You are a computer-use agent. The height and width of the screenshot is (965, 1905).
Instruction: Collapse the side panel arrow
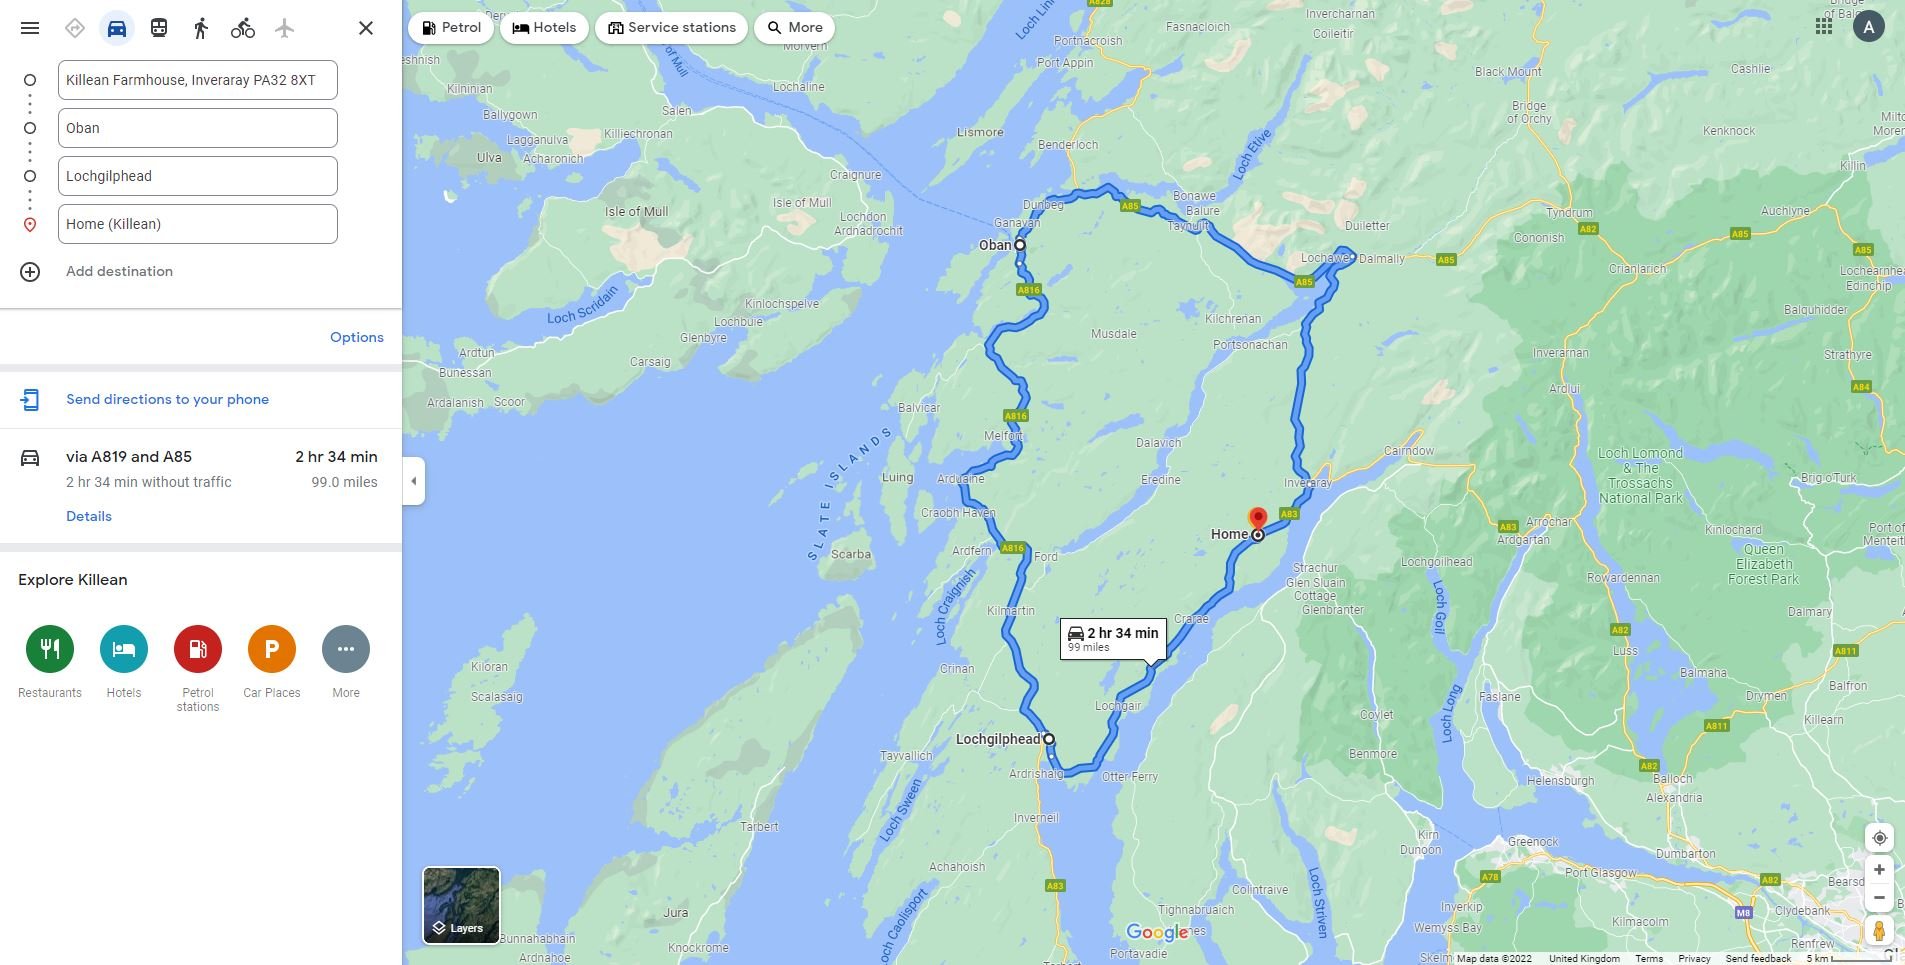tap(414, 481)
